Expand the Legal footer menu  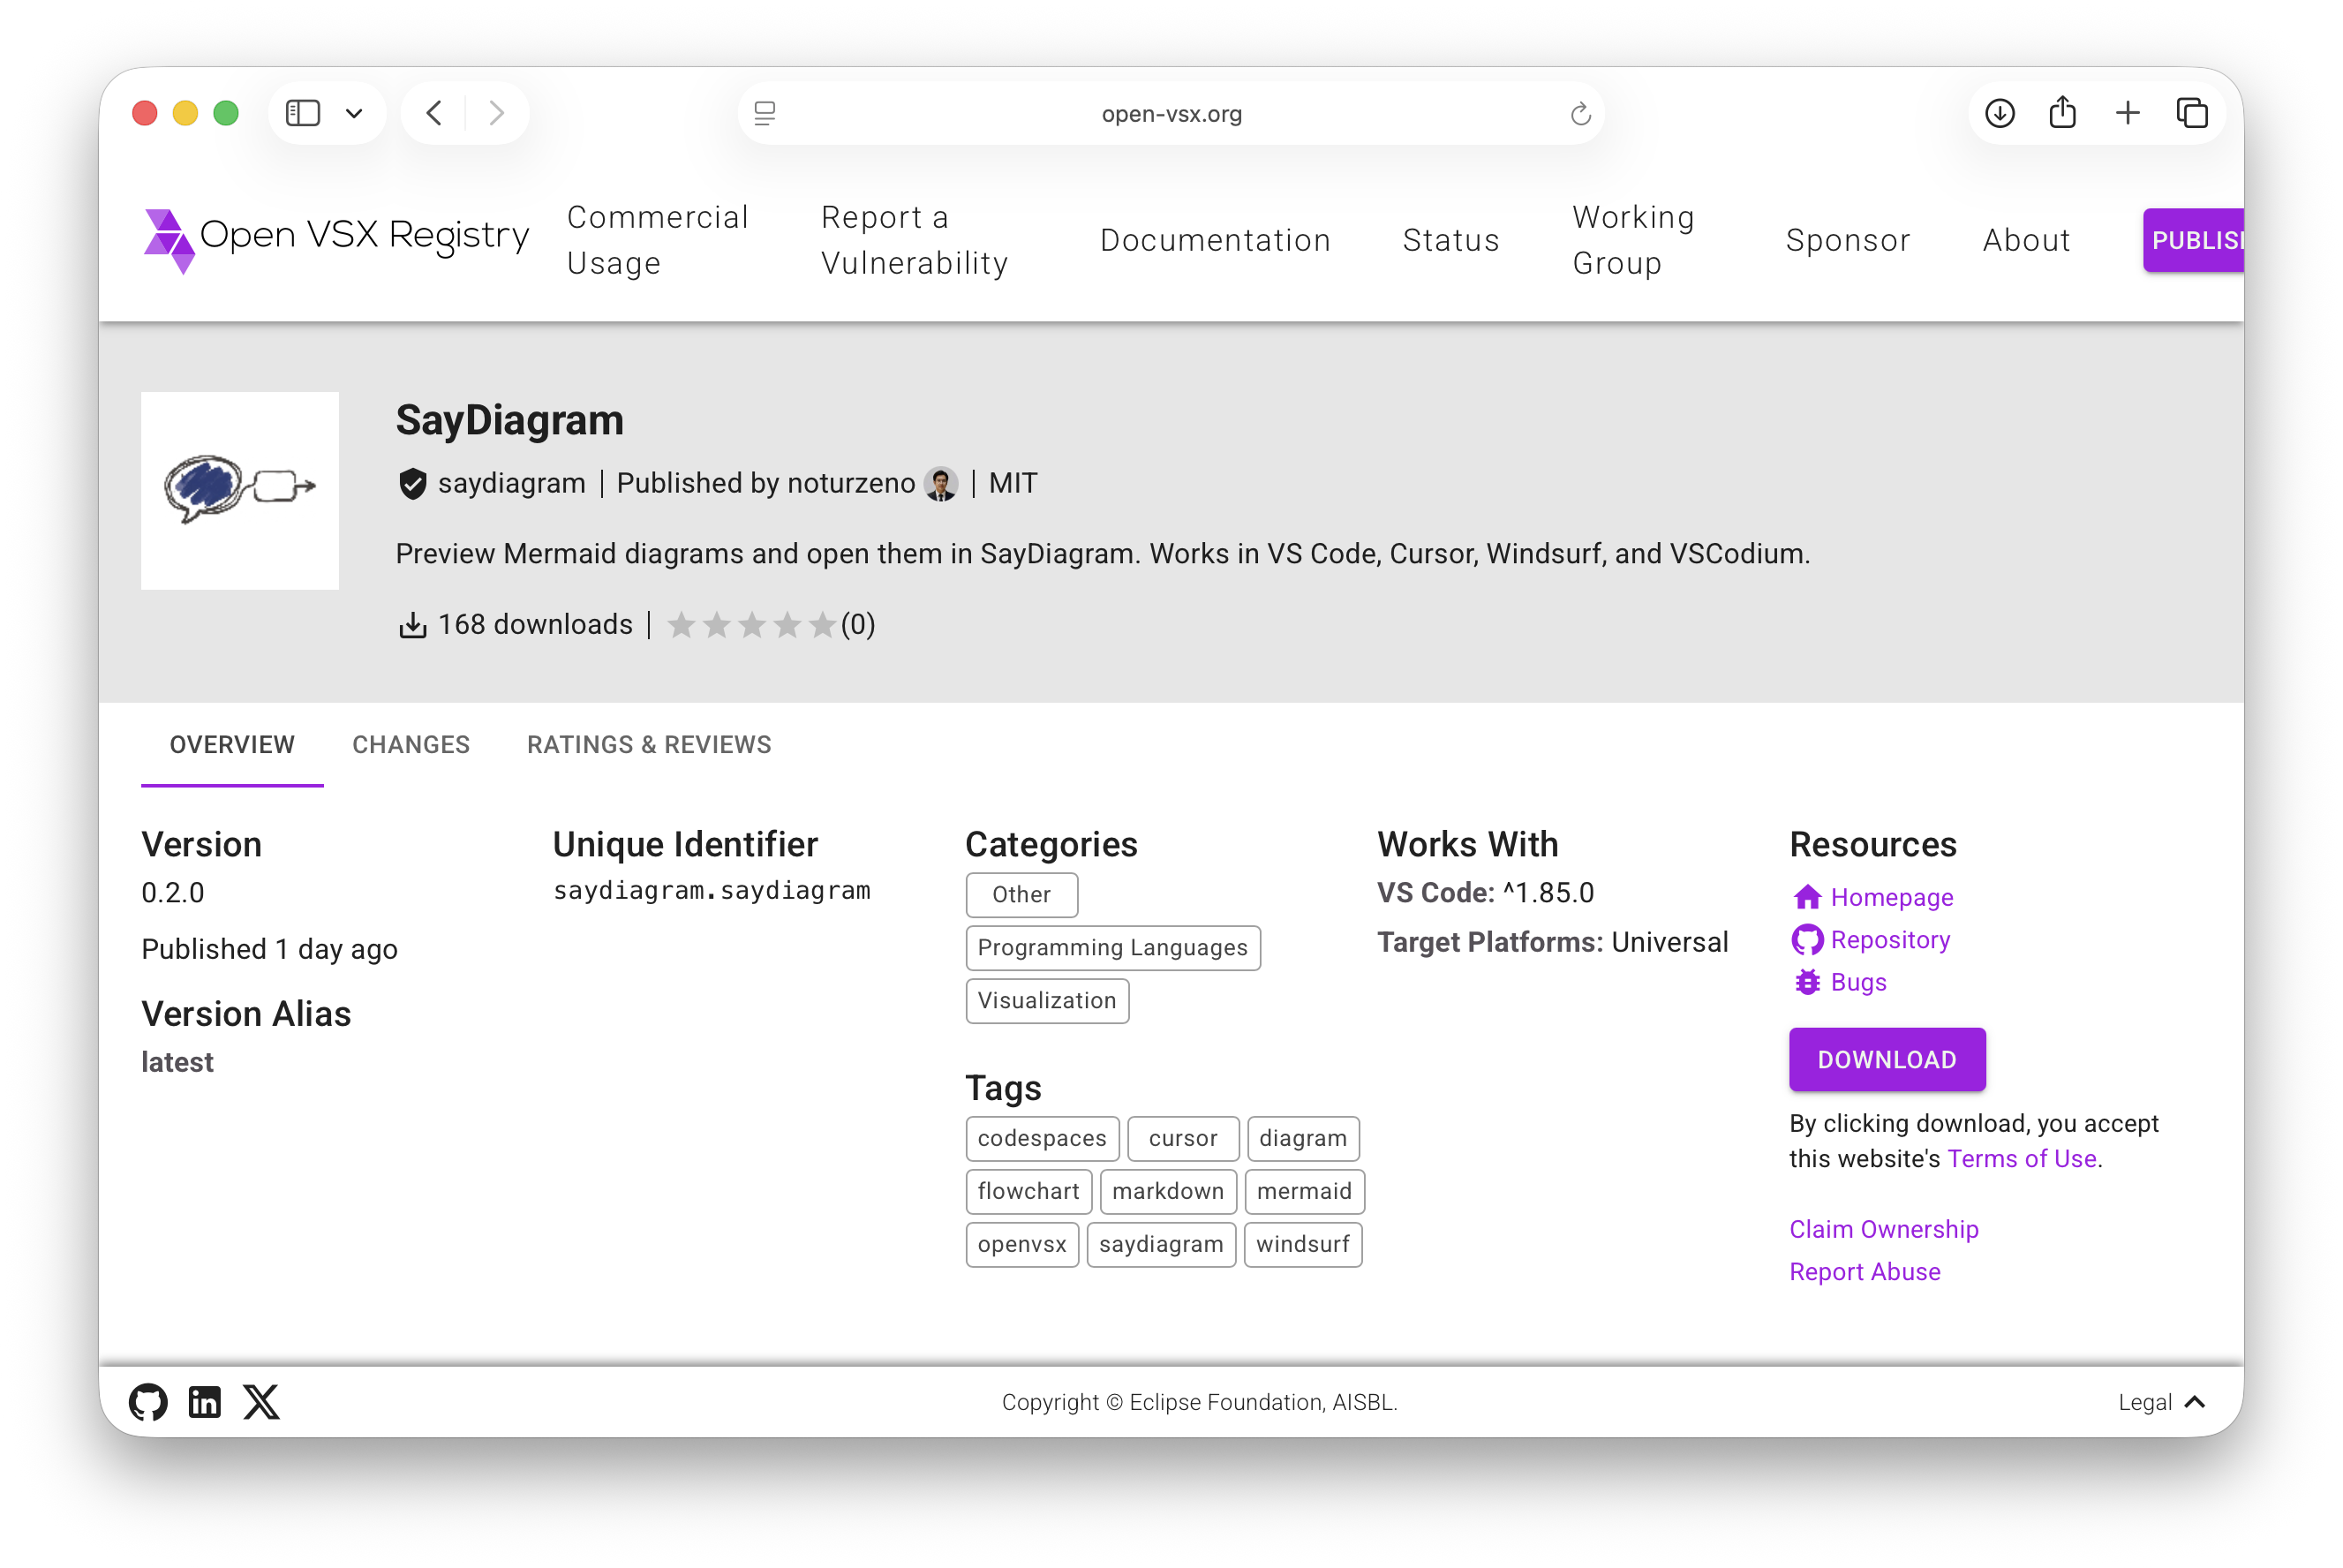pos(2160,1401)
